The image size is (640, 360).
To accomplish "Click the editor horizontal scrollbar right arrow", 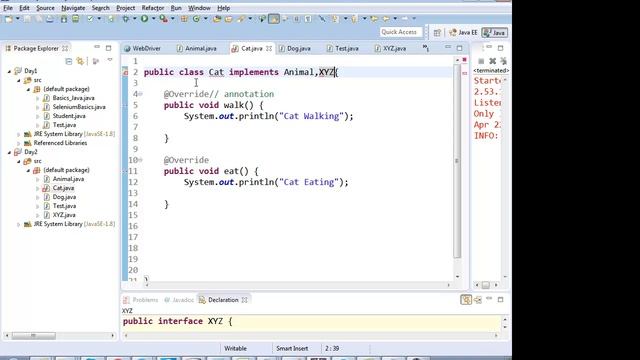I will tap(449, 285).
